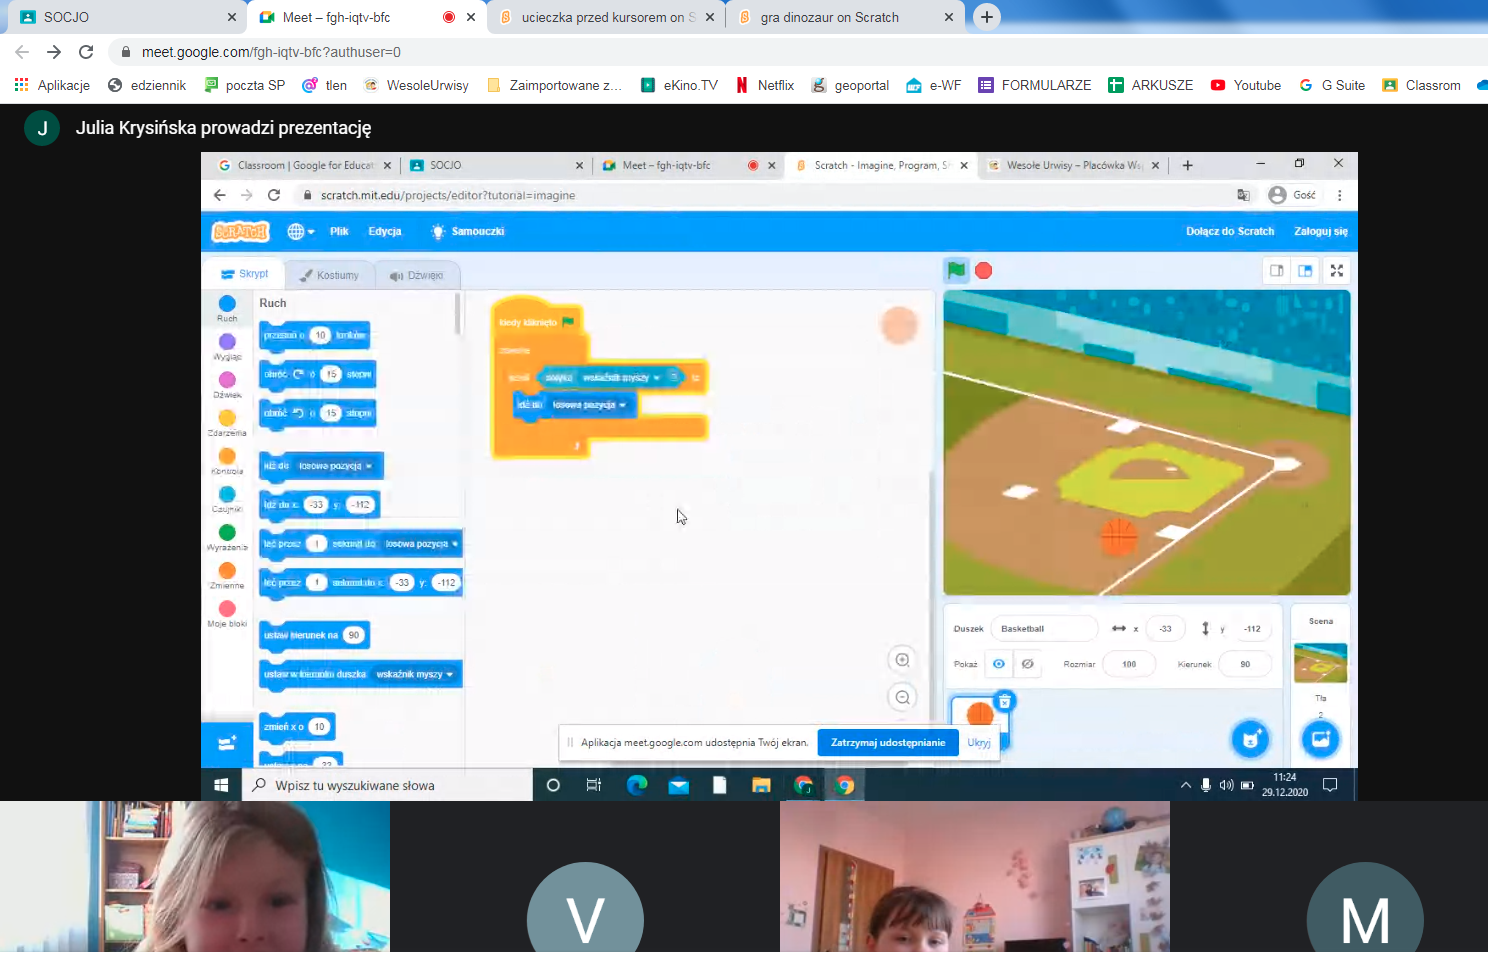Select the Czujniki block category
Viewport: 1488px width, 960px height.
(x=227, y=498)
